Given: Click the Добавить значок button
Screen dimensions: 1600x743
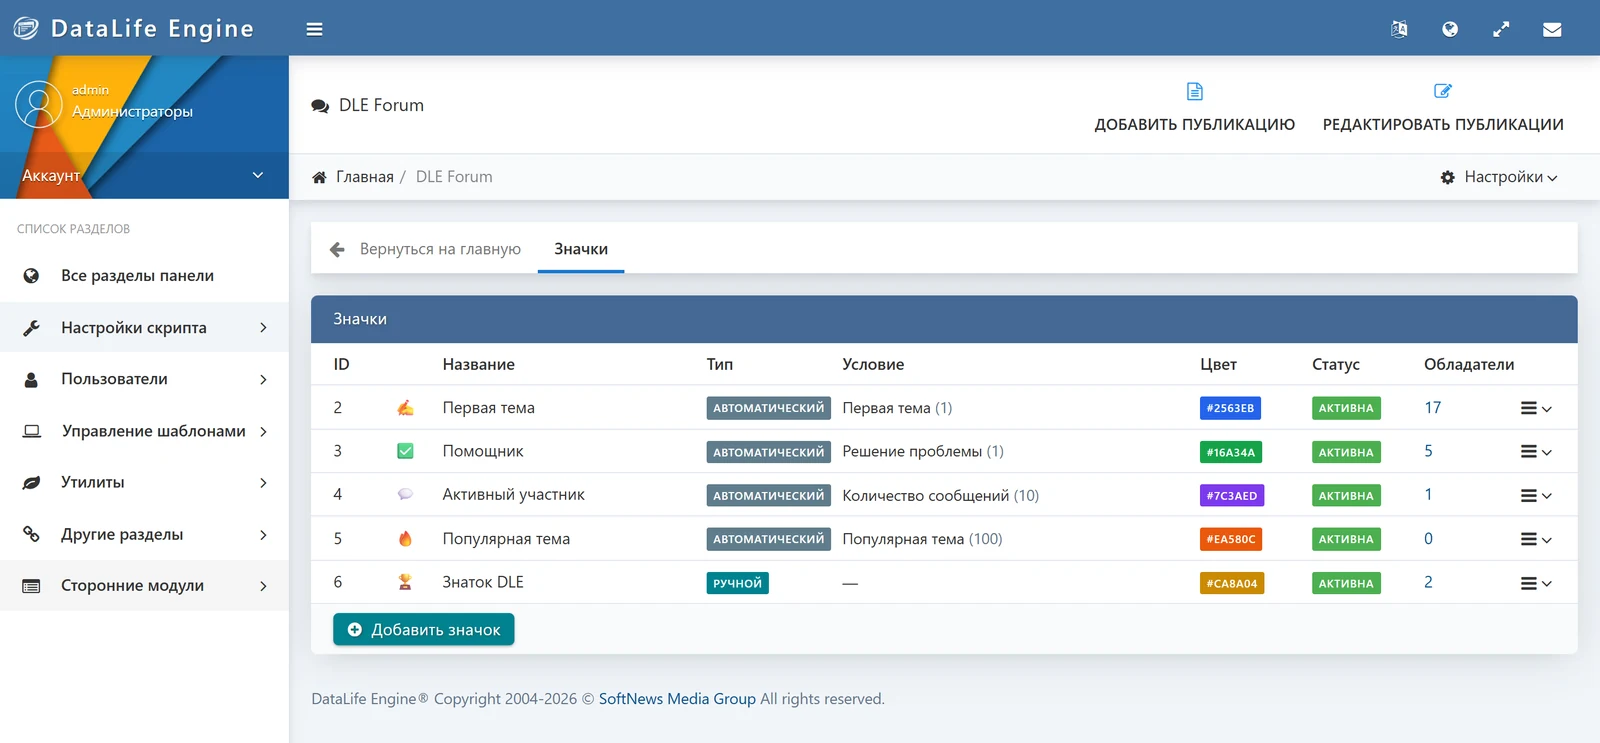Looking at the screenshot, I should [424, 629].
